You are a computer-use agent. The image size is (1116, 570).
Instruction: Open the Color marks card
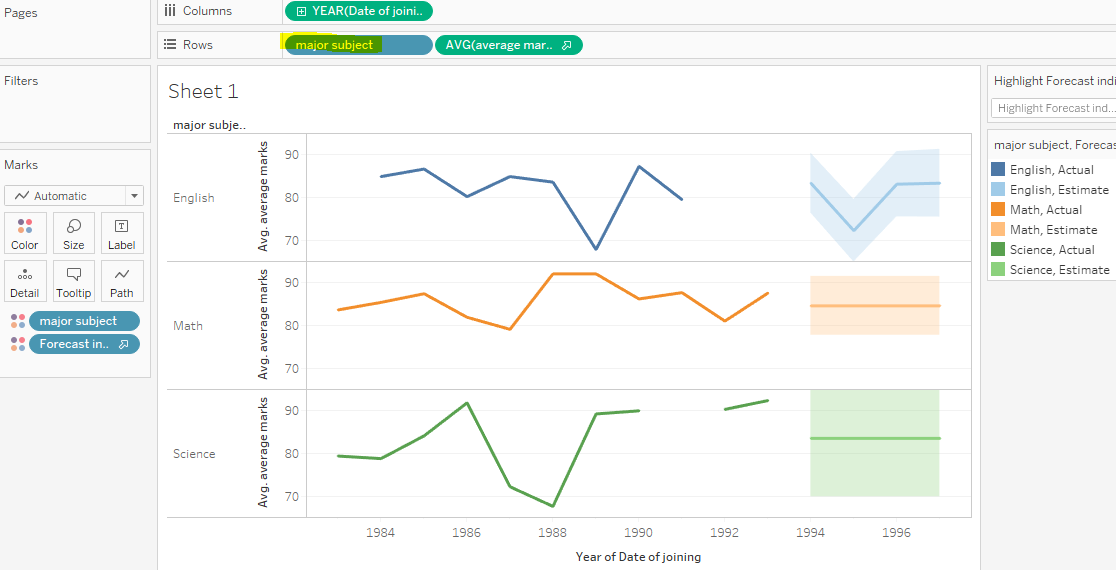[24, 233]
